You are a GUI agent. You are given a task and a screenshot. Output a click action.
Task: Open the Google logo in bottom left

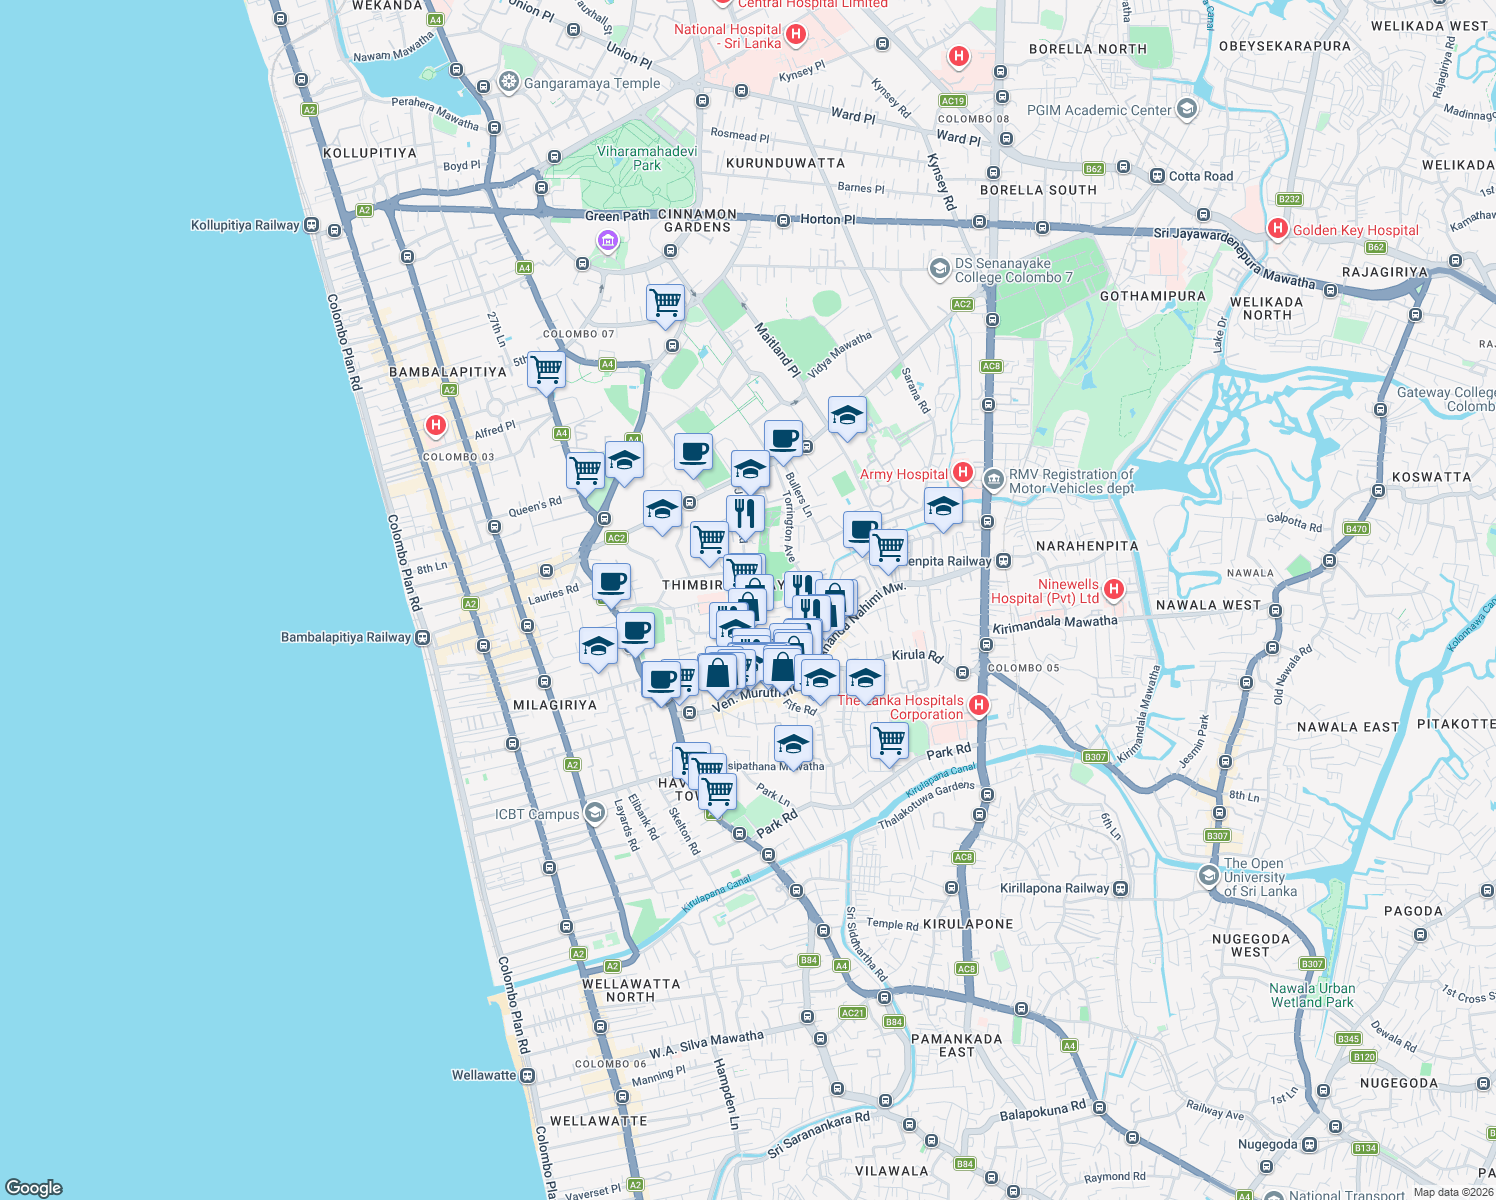click(33, 1188)
